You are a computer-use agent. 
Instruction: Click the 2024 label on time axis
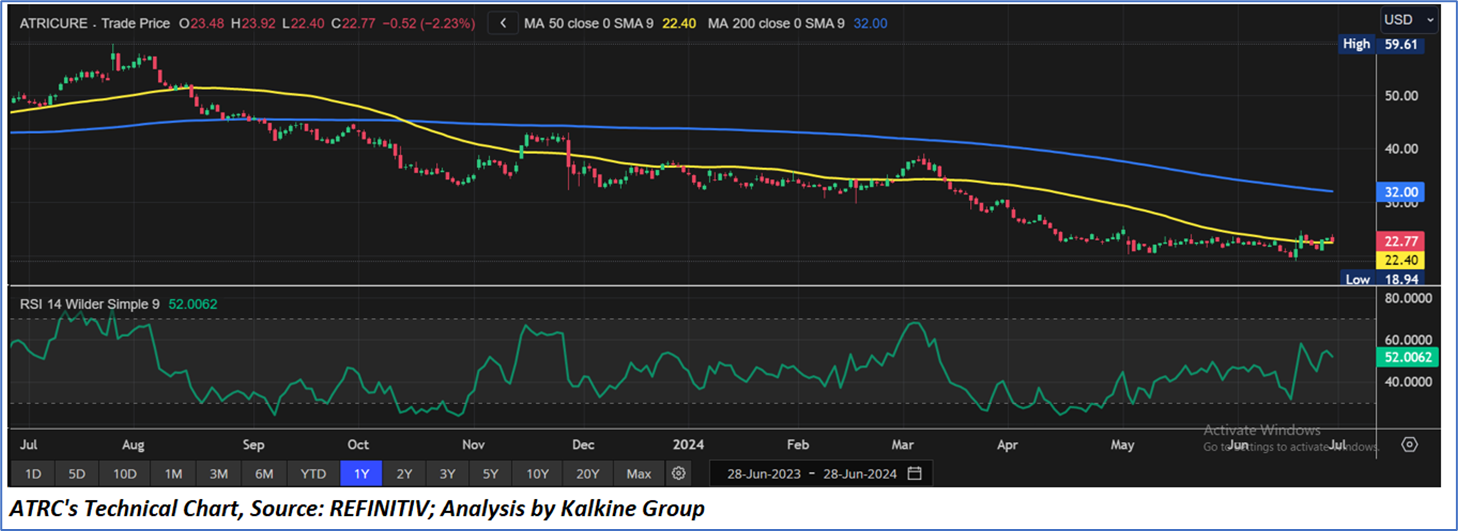point(689,445)
